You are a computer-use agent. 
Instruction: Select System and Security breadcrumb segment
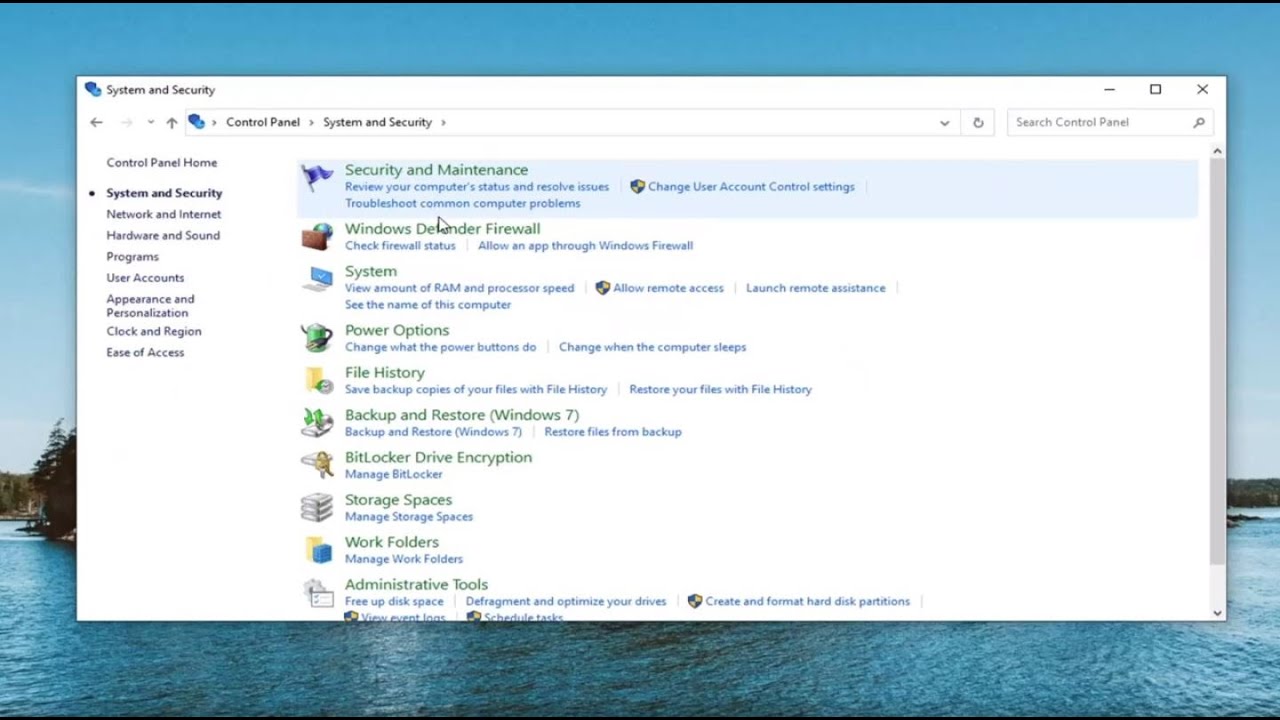[x=377, y=122]
